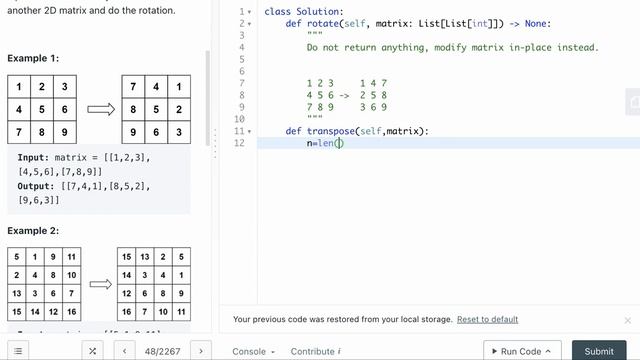Go to the previous problem arrow
This screenshot has width=640, height=360.
(x=124, y=351)
